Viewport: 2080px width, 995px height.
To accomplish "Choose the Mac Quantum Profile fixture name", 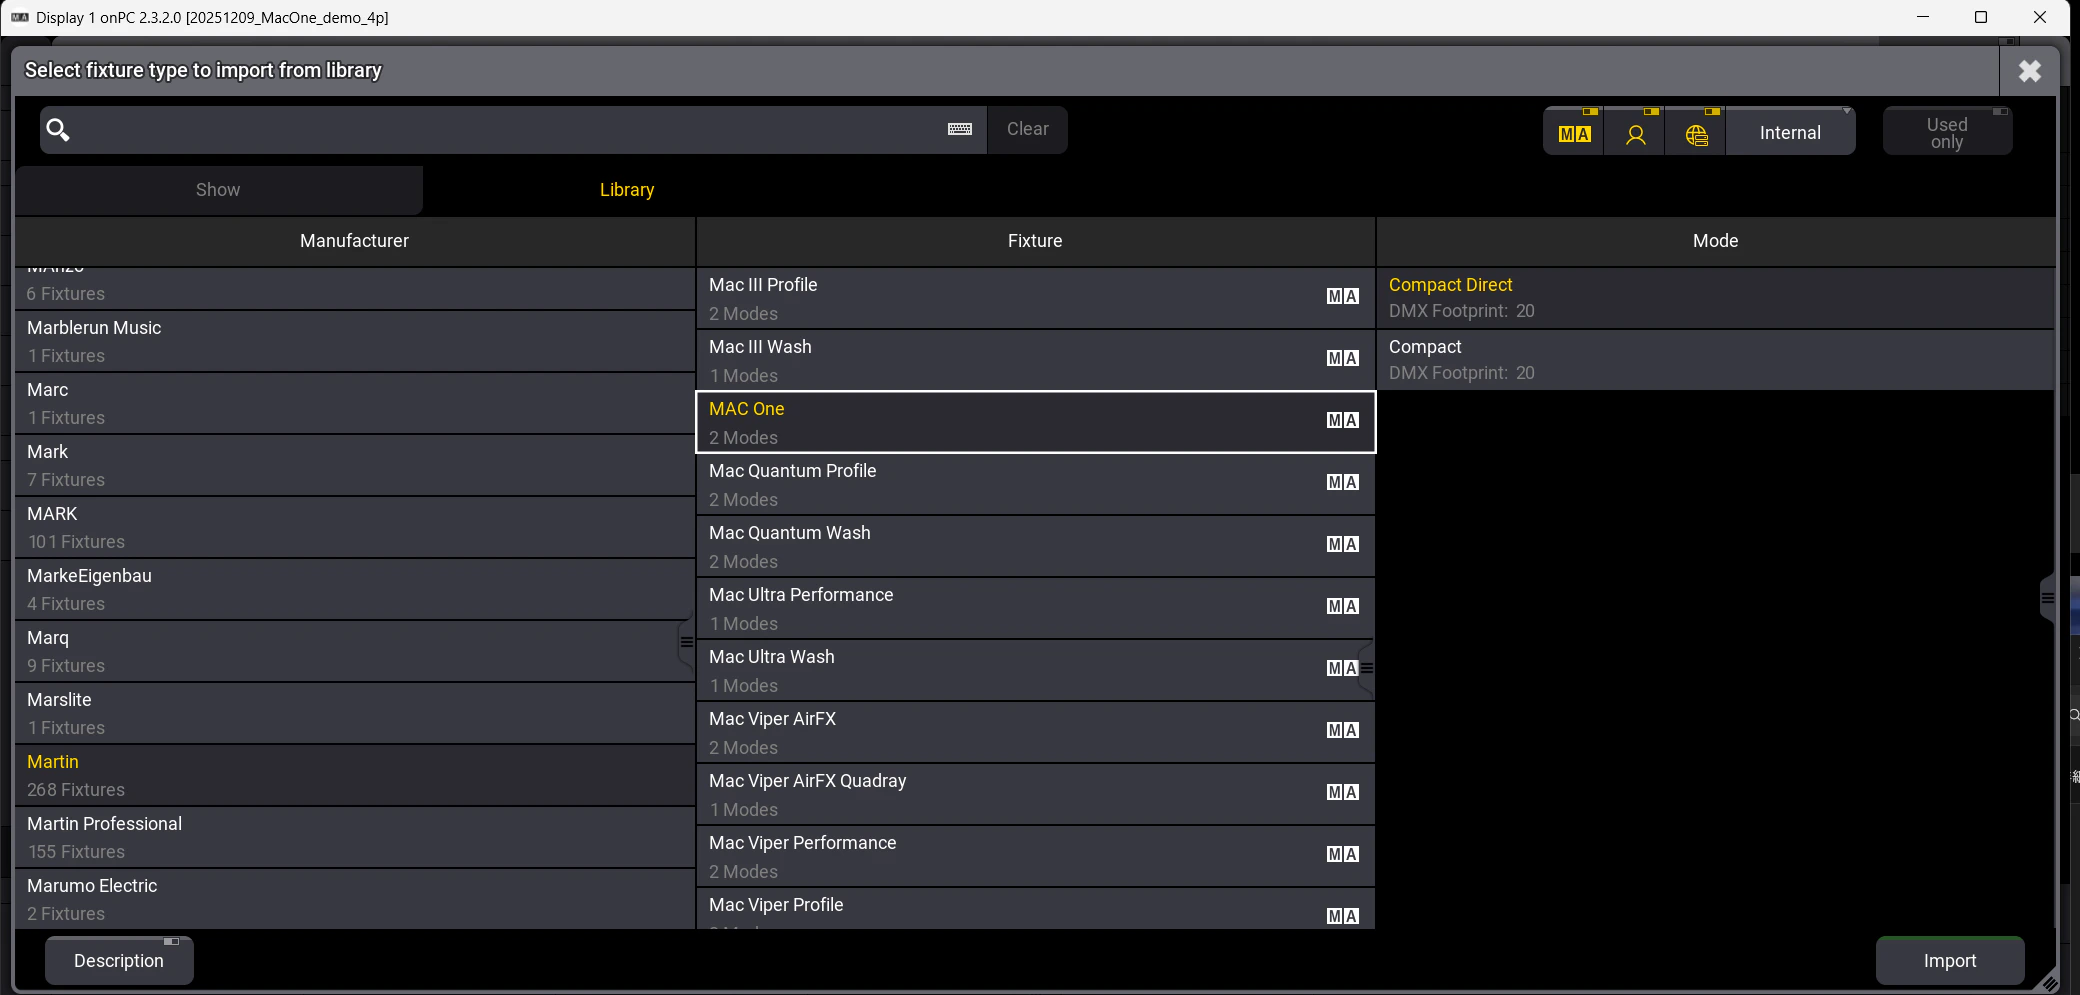I will pos(792,471).
